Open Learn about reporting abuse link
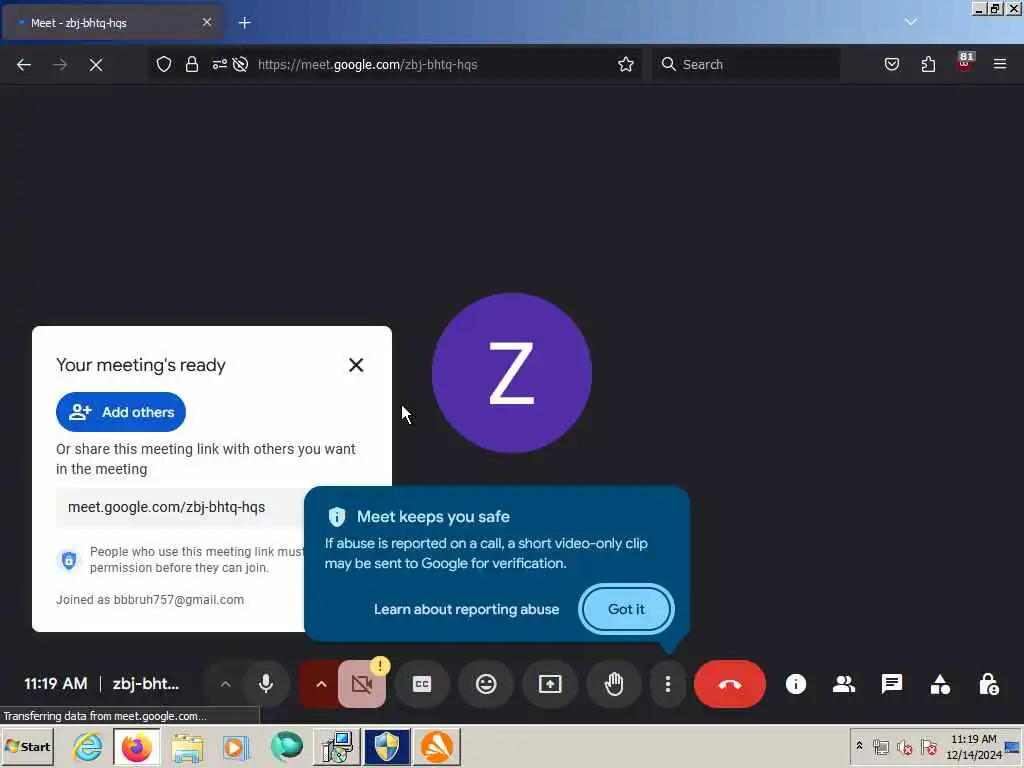Viewport: 1024px width, 768px height. (466, 609)
